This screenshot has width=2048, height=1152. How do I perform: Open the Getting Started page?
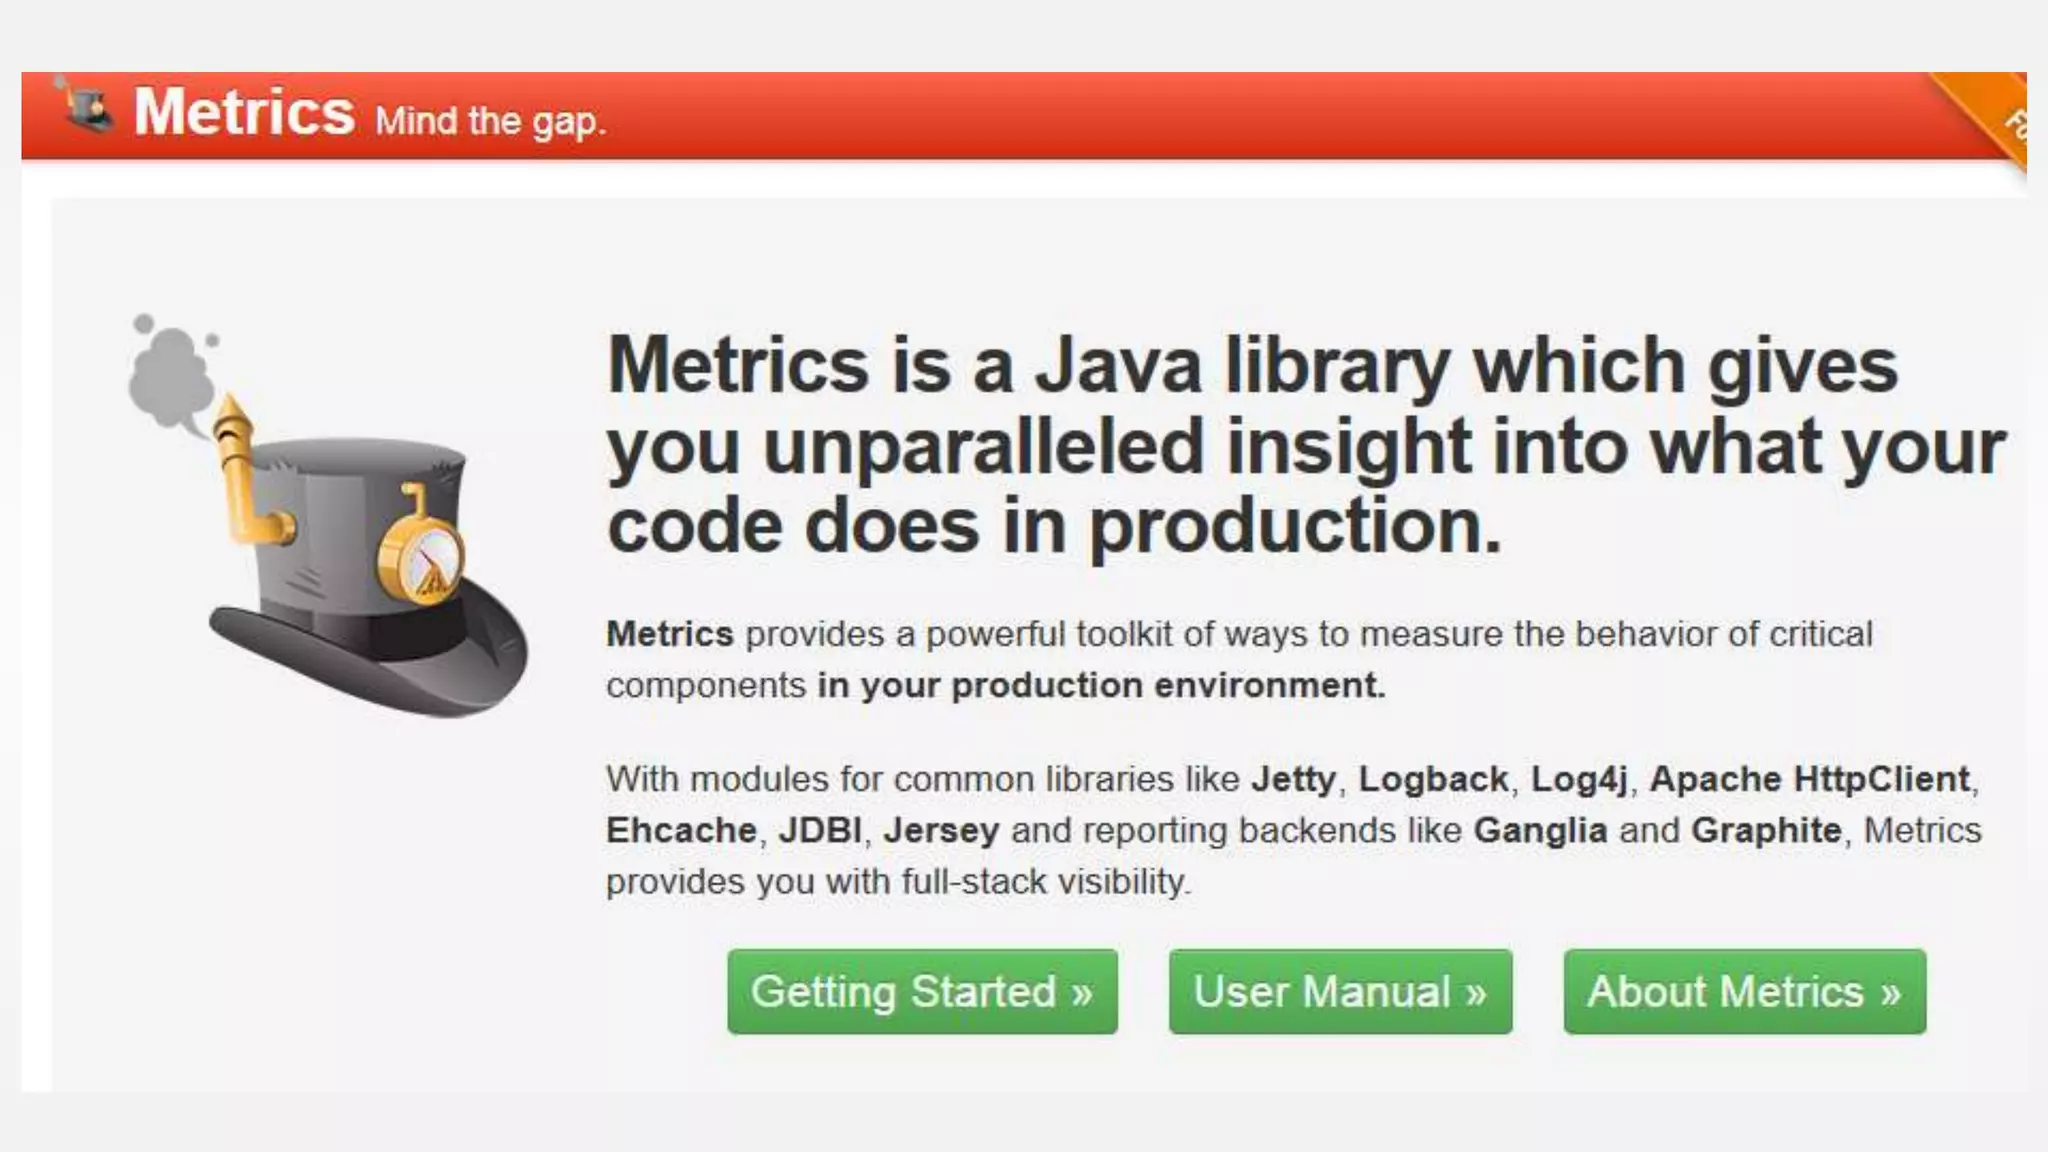922,992
